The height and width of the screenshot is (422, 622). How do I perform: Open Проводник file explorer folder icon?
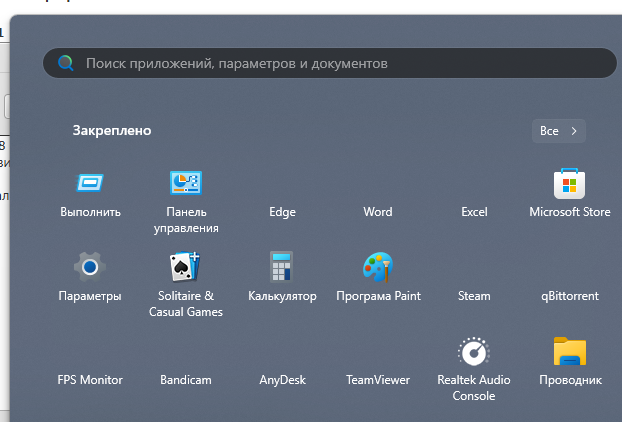pyautogui.click(x=570, y=351)
